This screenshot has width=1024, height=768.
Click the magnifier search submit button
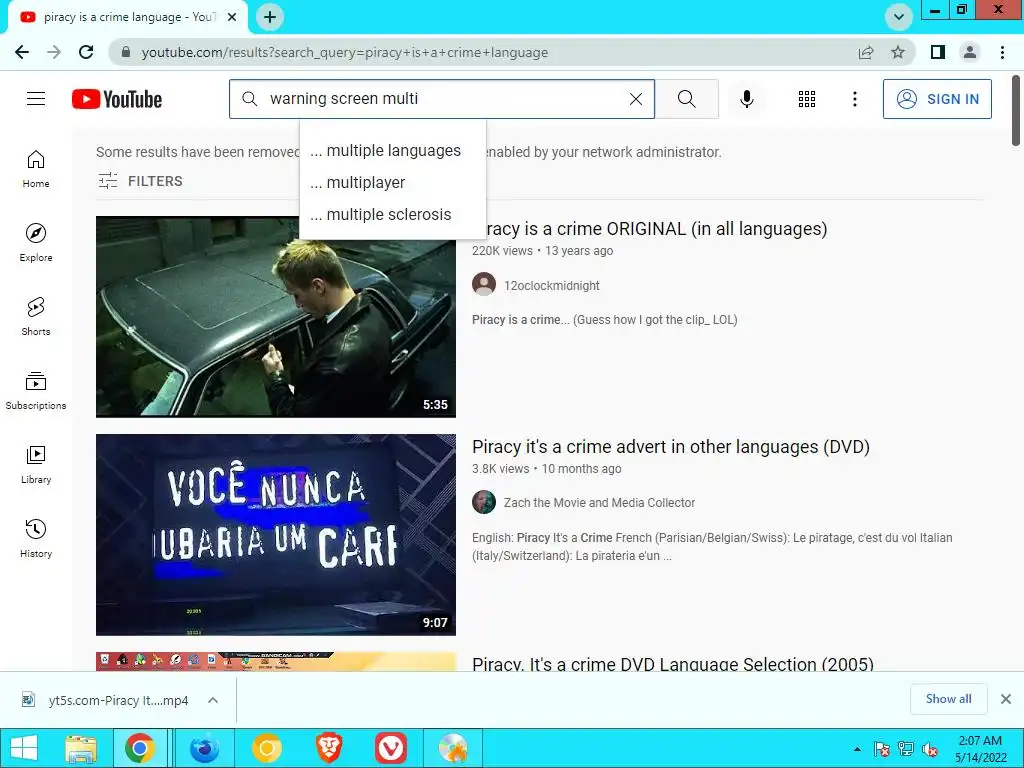tap(686, 99)
